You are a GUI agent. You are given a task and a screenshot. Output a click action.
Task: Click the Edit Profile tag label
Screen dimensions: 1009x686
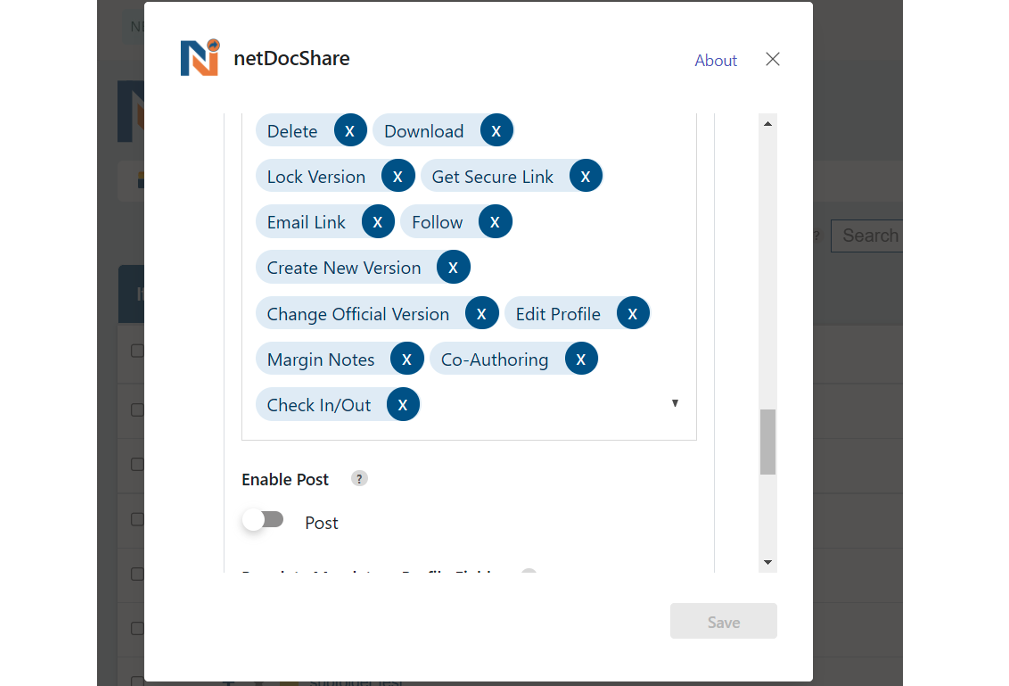coord(558,314)
